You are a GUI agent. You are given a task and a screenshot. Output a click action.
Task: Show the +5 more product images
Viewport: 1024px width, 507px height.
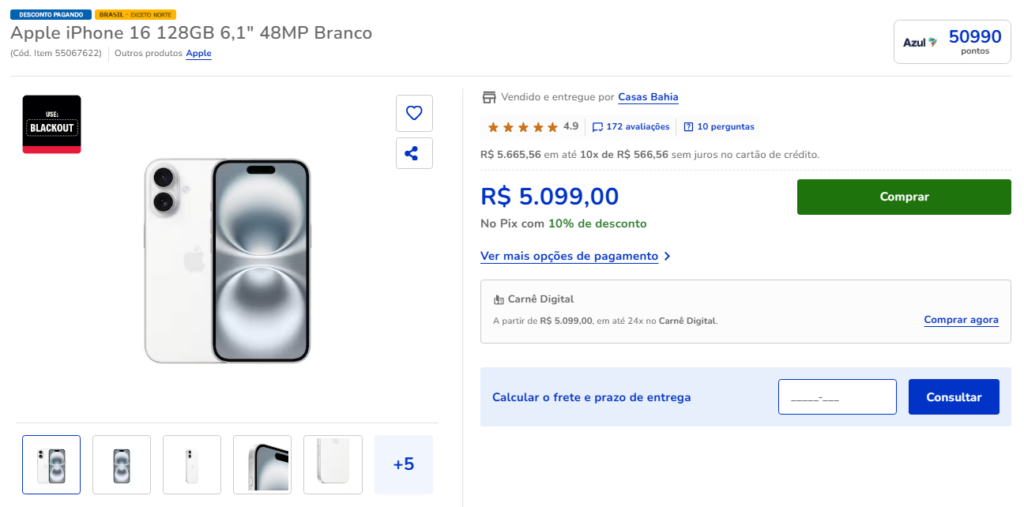point(404,464)
